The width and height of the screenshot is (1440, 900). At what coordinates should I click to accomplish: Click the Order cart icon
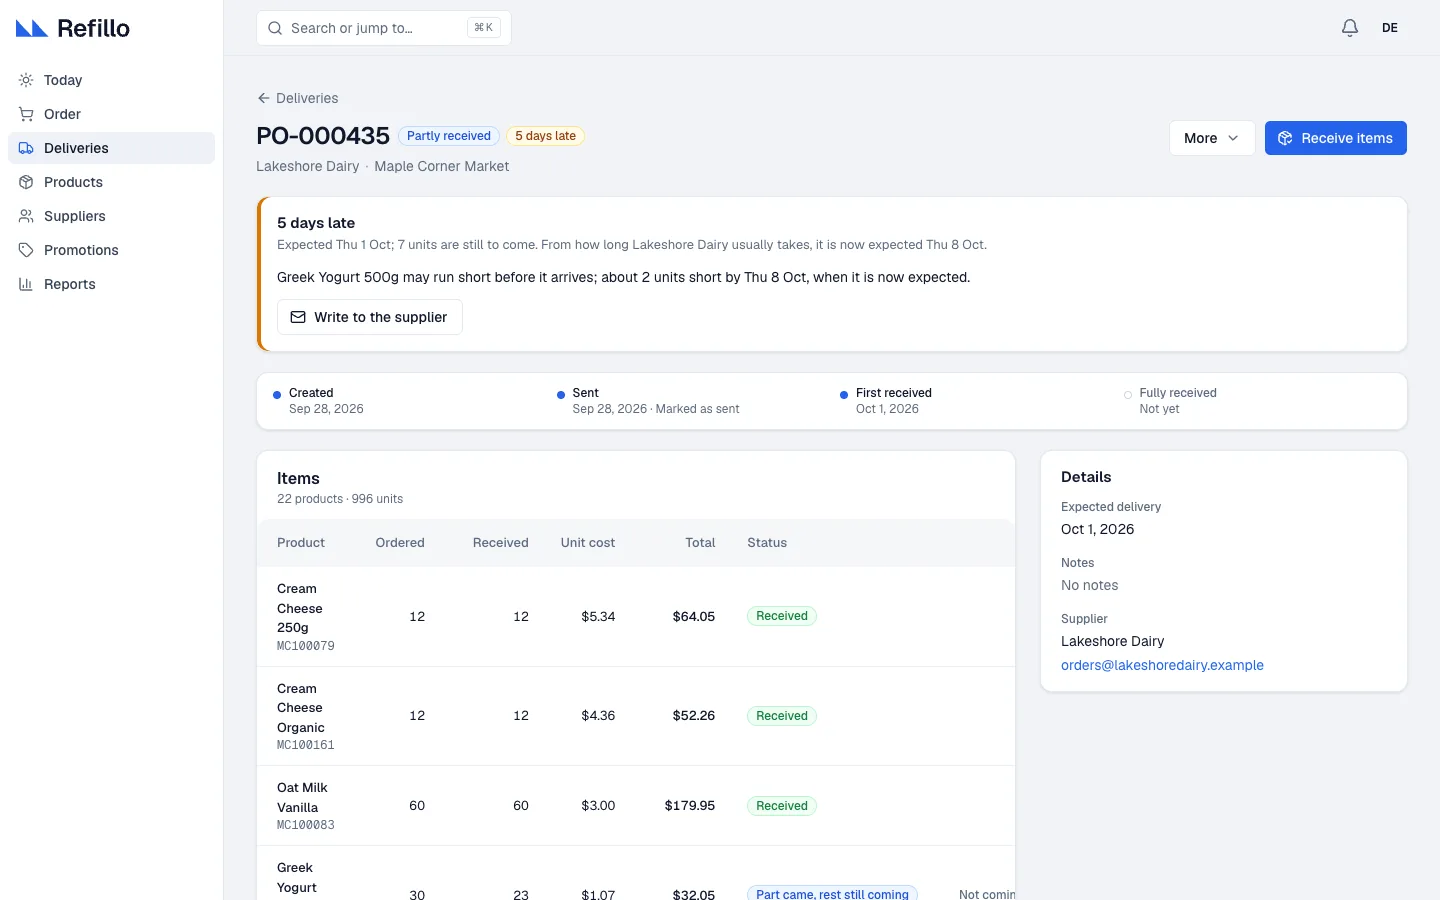click(26, 114)
